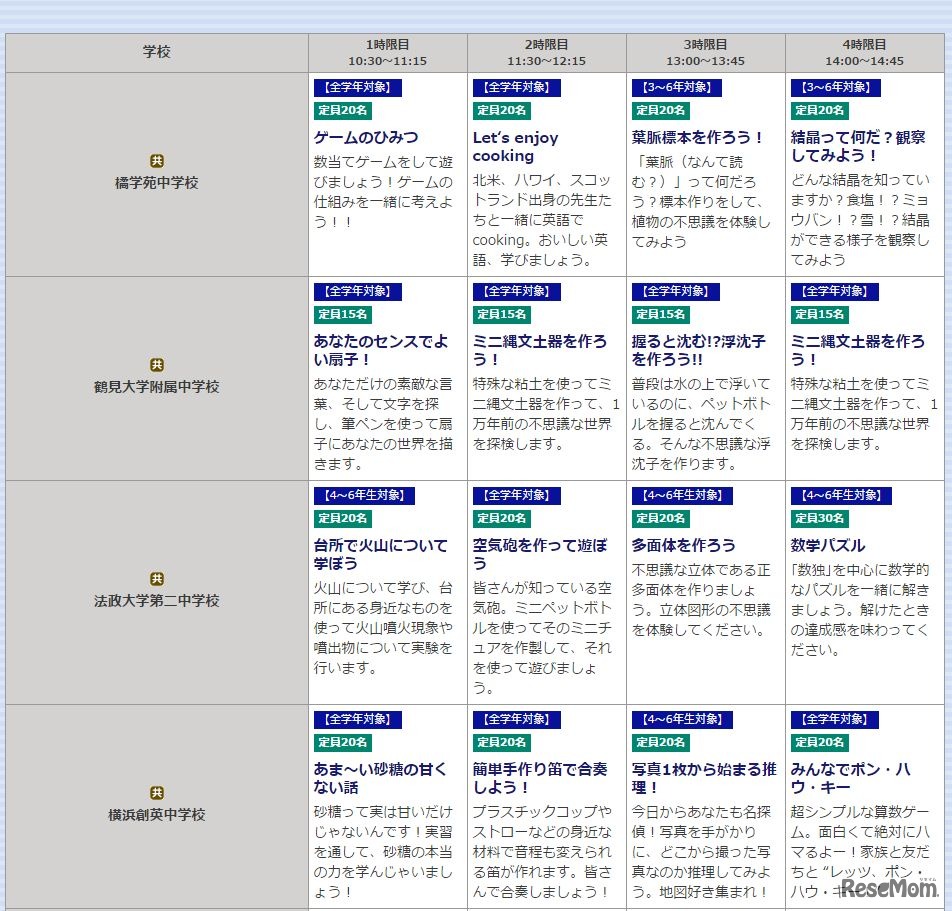Viewport: 952px width, 911px height.
Task: Open the Let's enjoy cooking class
Action: coord(516,147)
